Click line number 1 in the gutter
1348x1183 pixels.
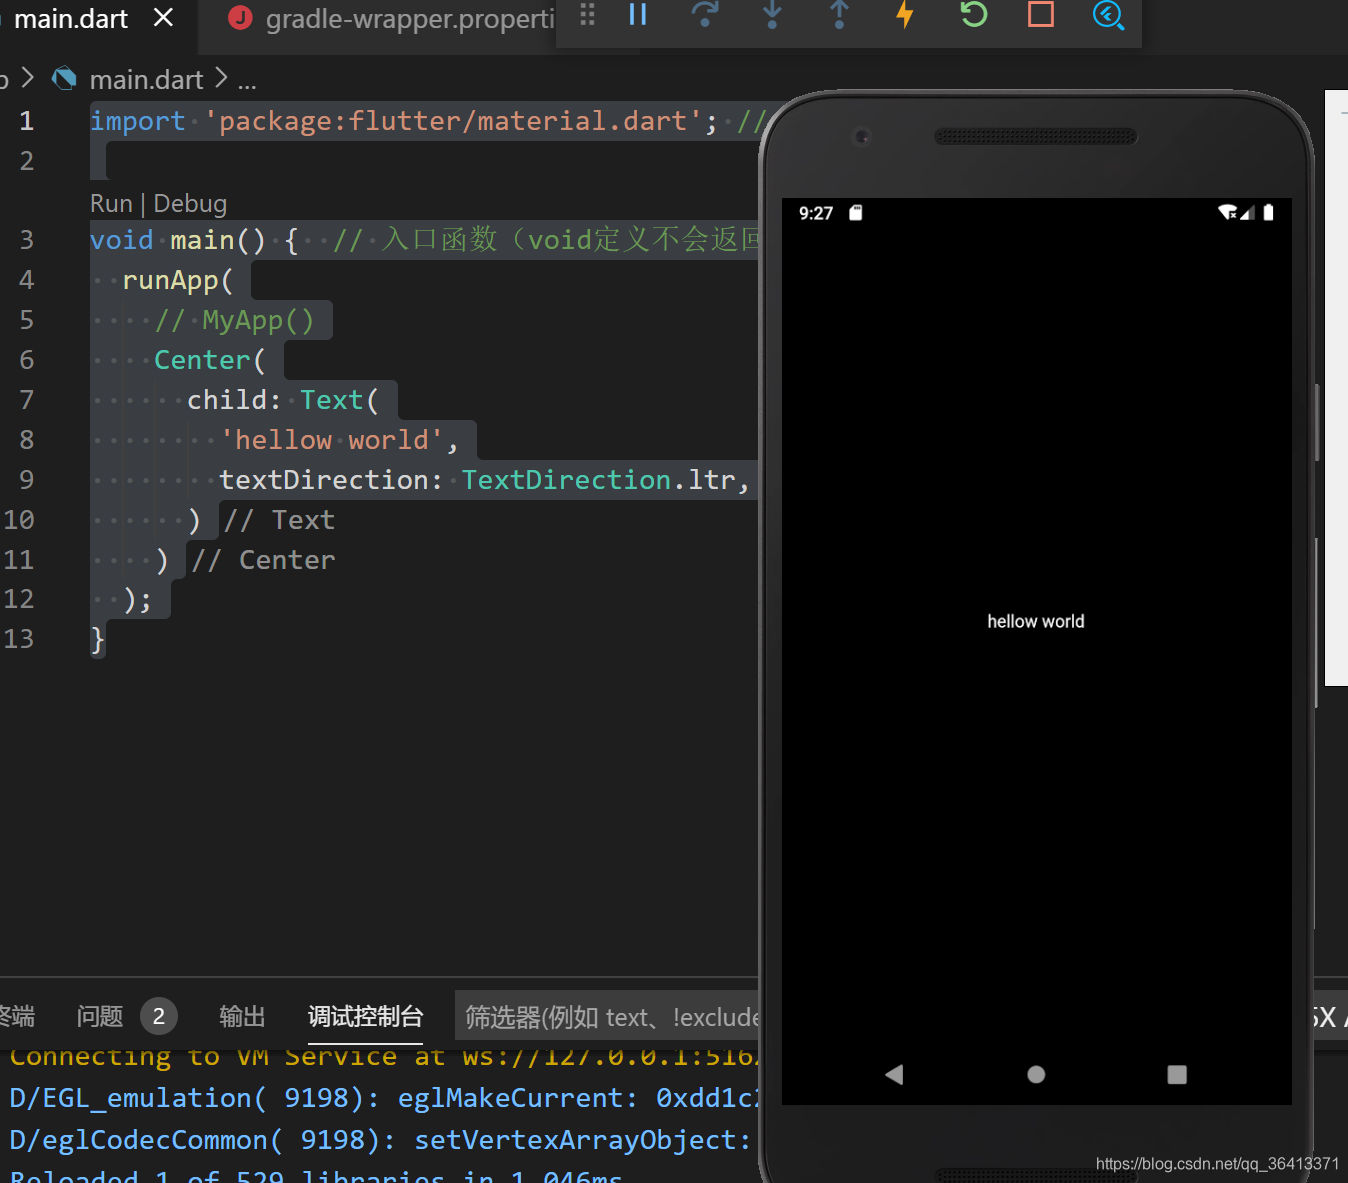tap(27, 121)
